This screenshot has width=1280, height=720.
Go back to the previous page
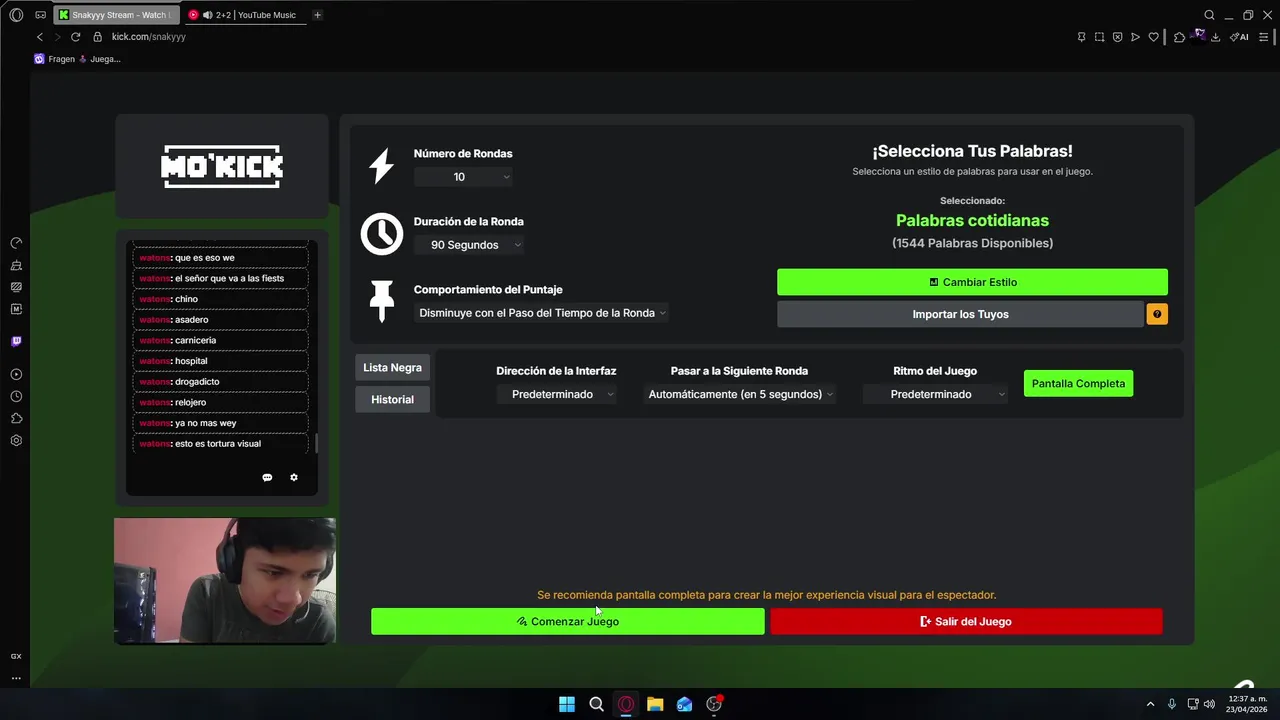[40, 37]
